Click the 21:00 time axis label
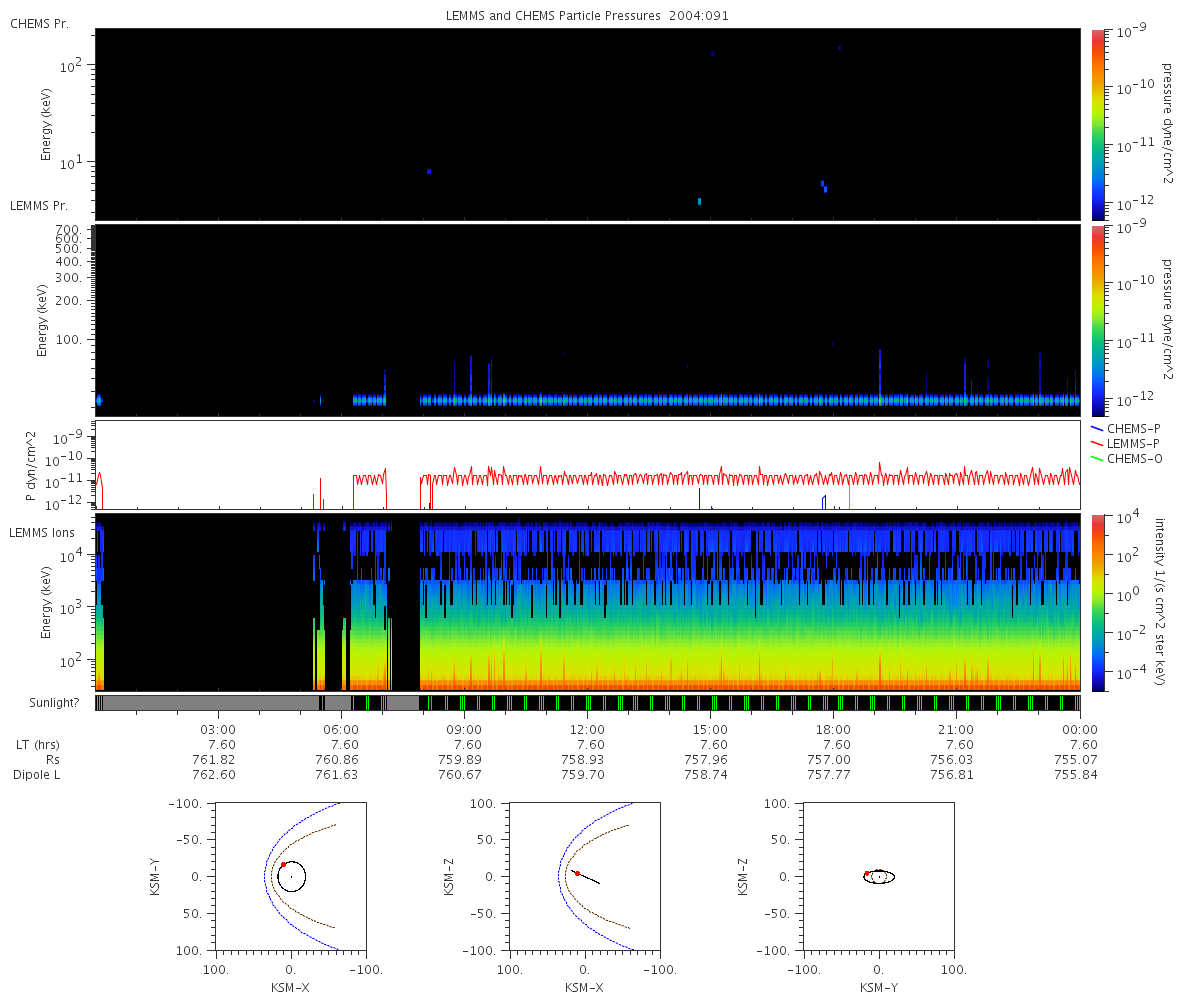Viewport: 1200px width, 1000px height. coord(957,730)
